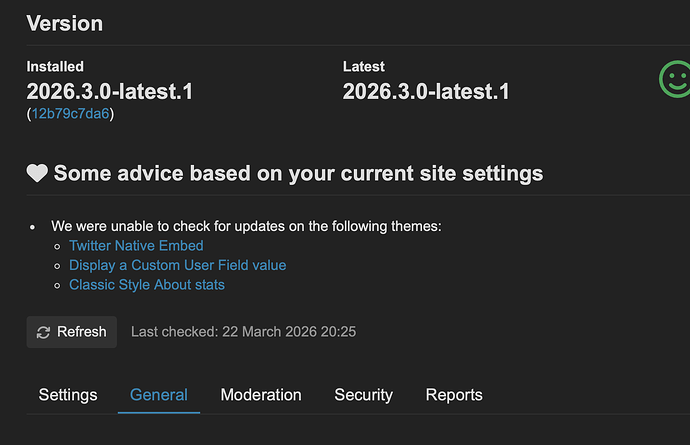Viewport: 690px width, 445px height.
Task: Click the Latest version 2026.3.0-latest.1 text
Action: click(x=426, y=92)
